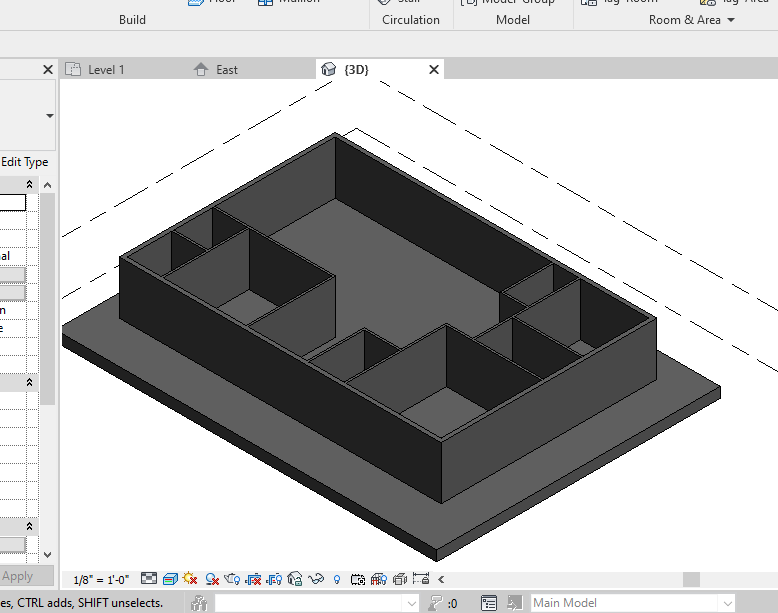Screen dimensions: 778x613
Task: Click the horizontal view scrollbar thumb
Action: [691, 579]
